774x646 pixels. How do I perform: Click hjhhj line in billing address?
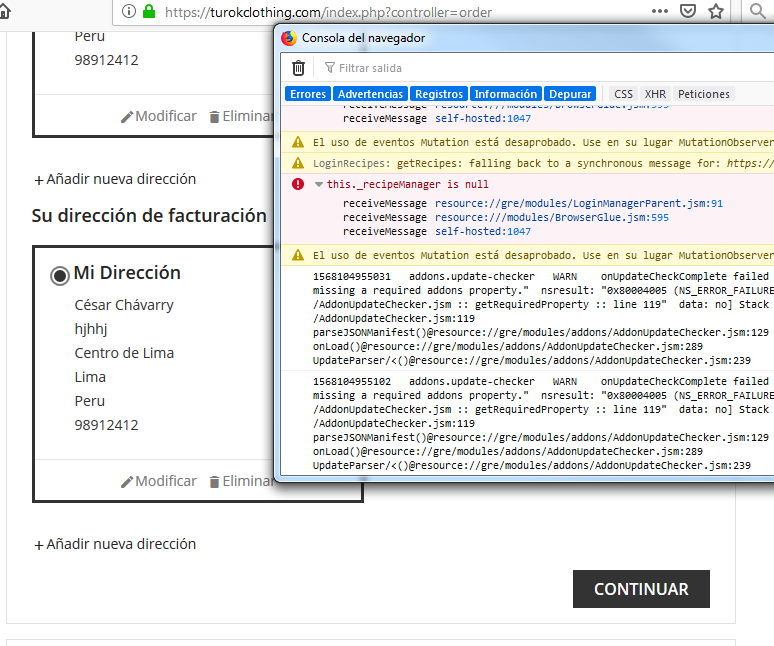point(91,329)
